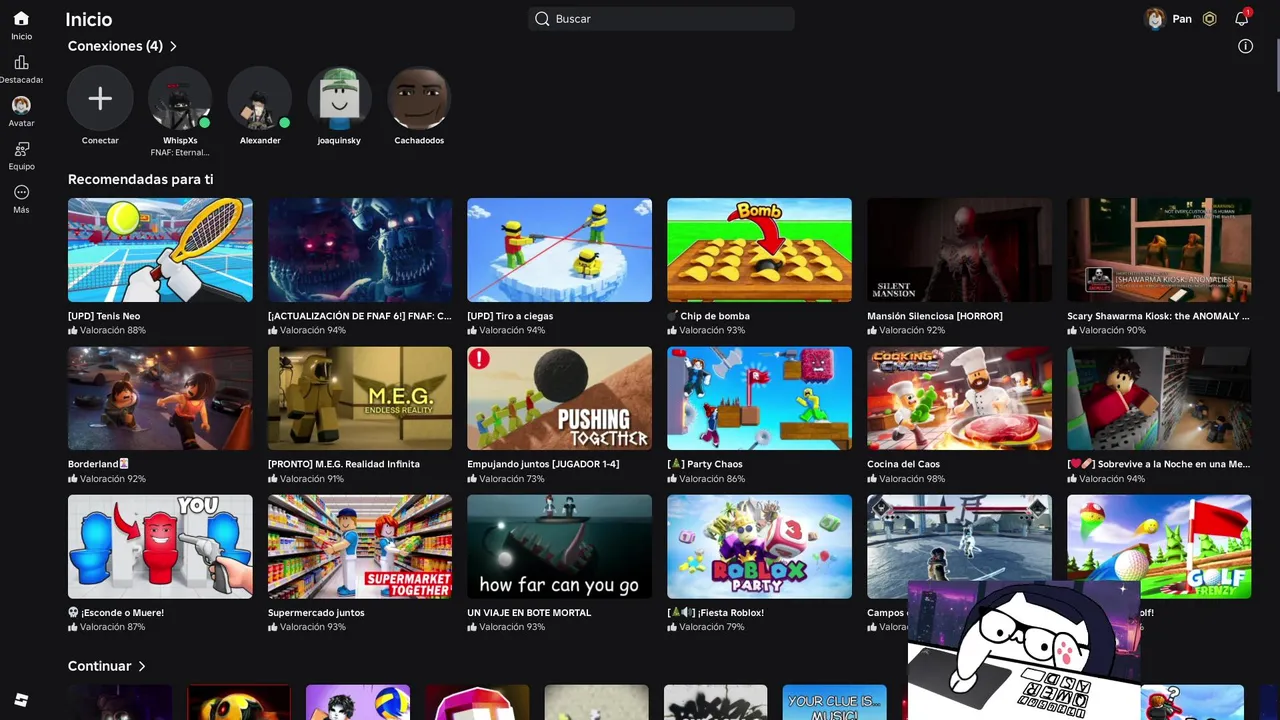
Task: Open Tiro a ciegas thumbnail
Action: coord(559,250)
